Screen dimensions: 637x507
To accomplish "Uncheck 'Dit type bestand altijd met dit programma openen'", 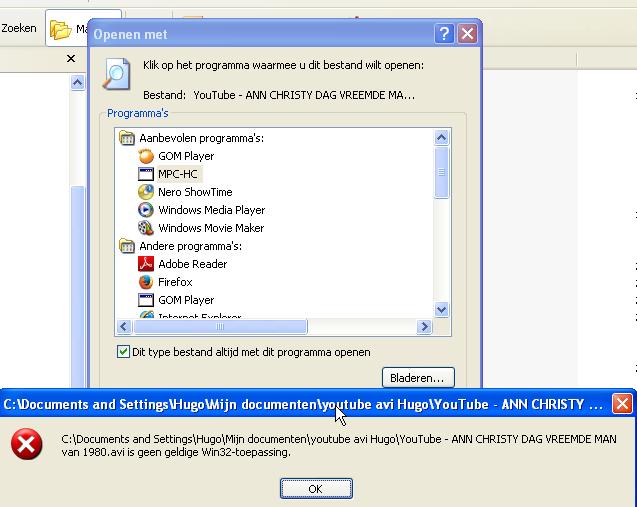I will point(123,351).
